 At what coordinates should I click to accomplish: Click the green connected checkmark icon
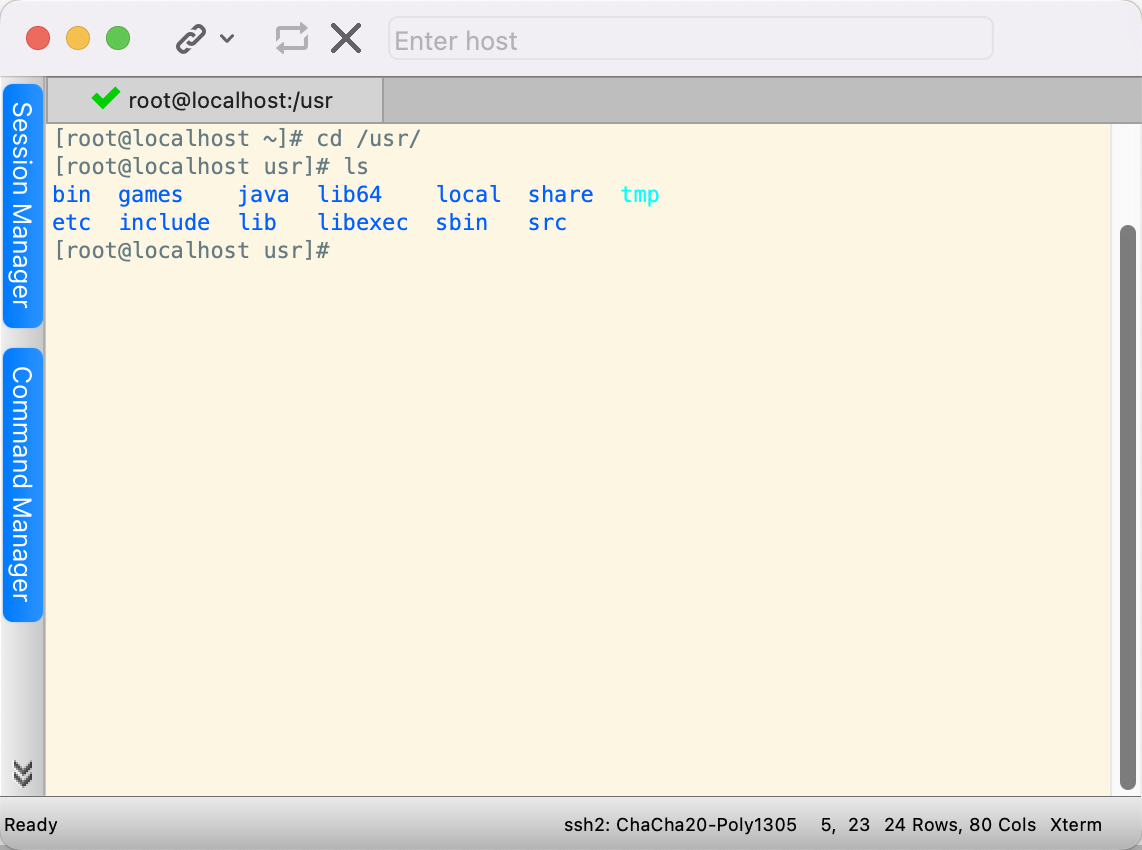pos(105,99)
